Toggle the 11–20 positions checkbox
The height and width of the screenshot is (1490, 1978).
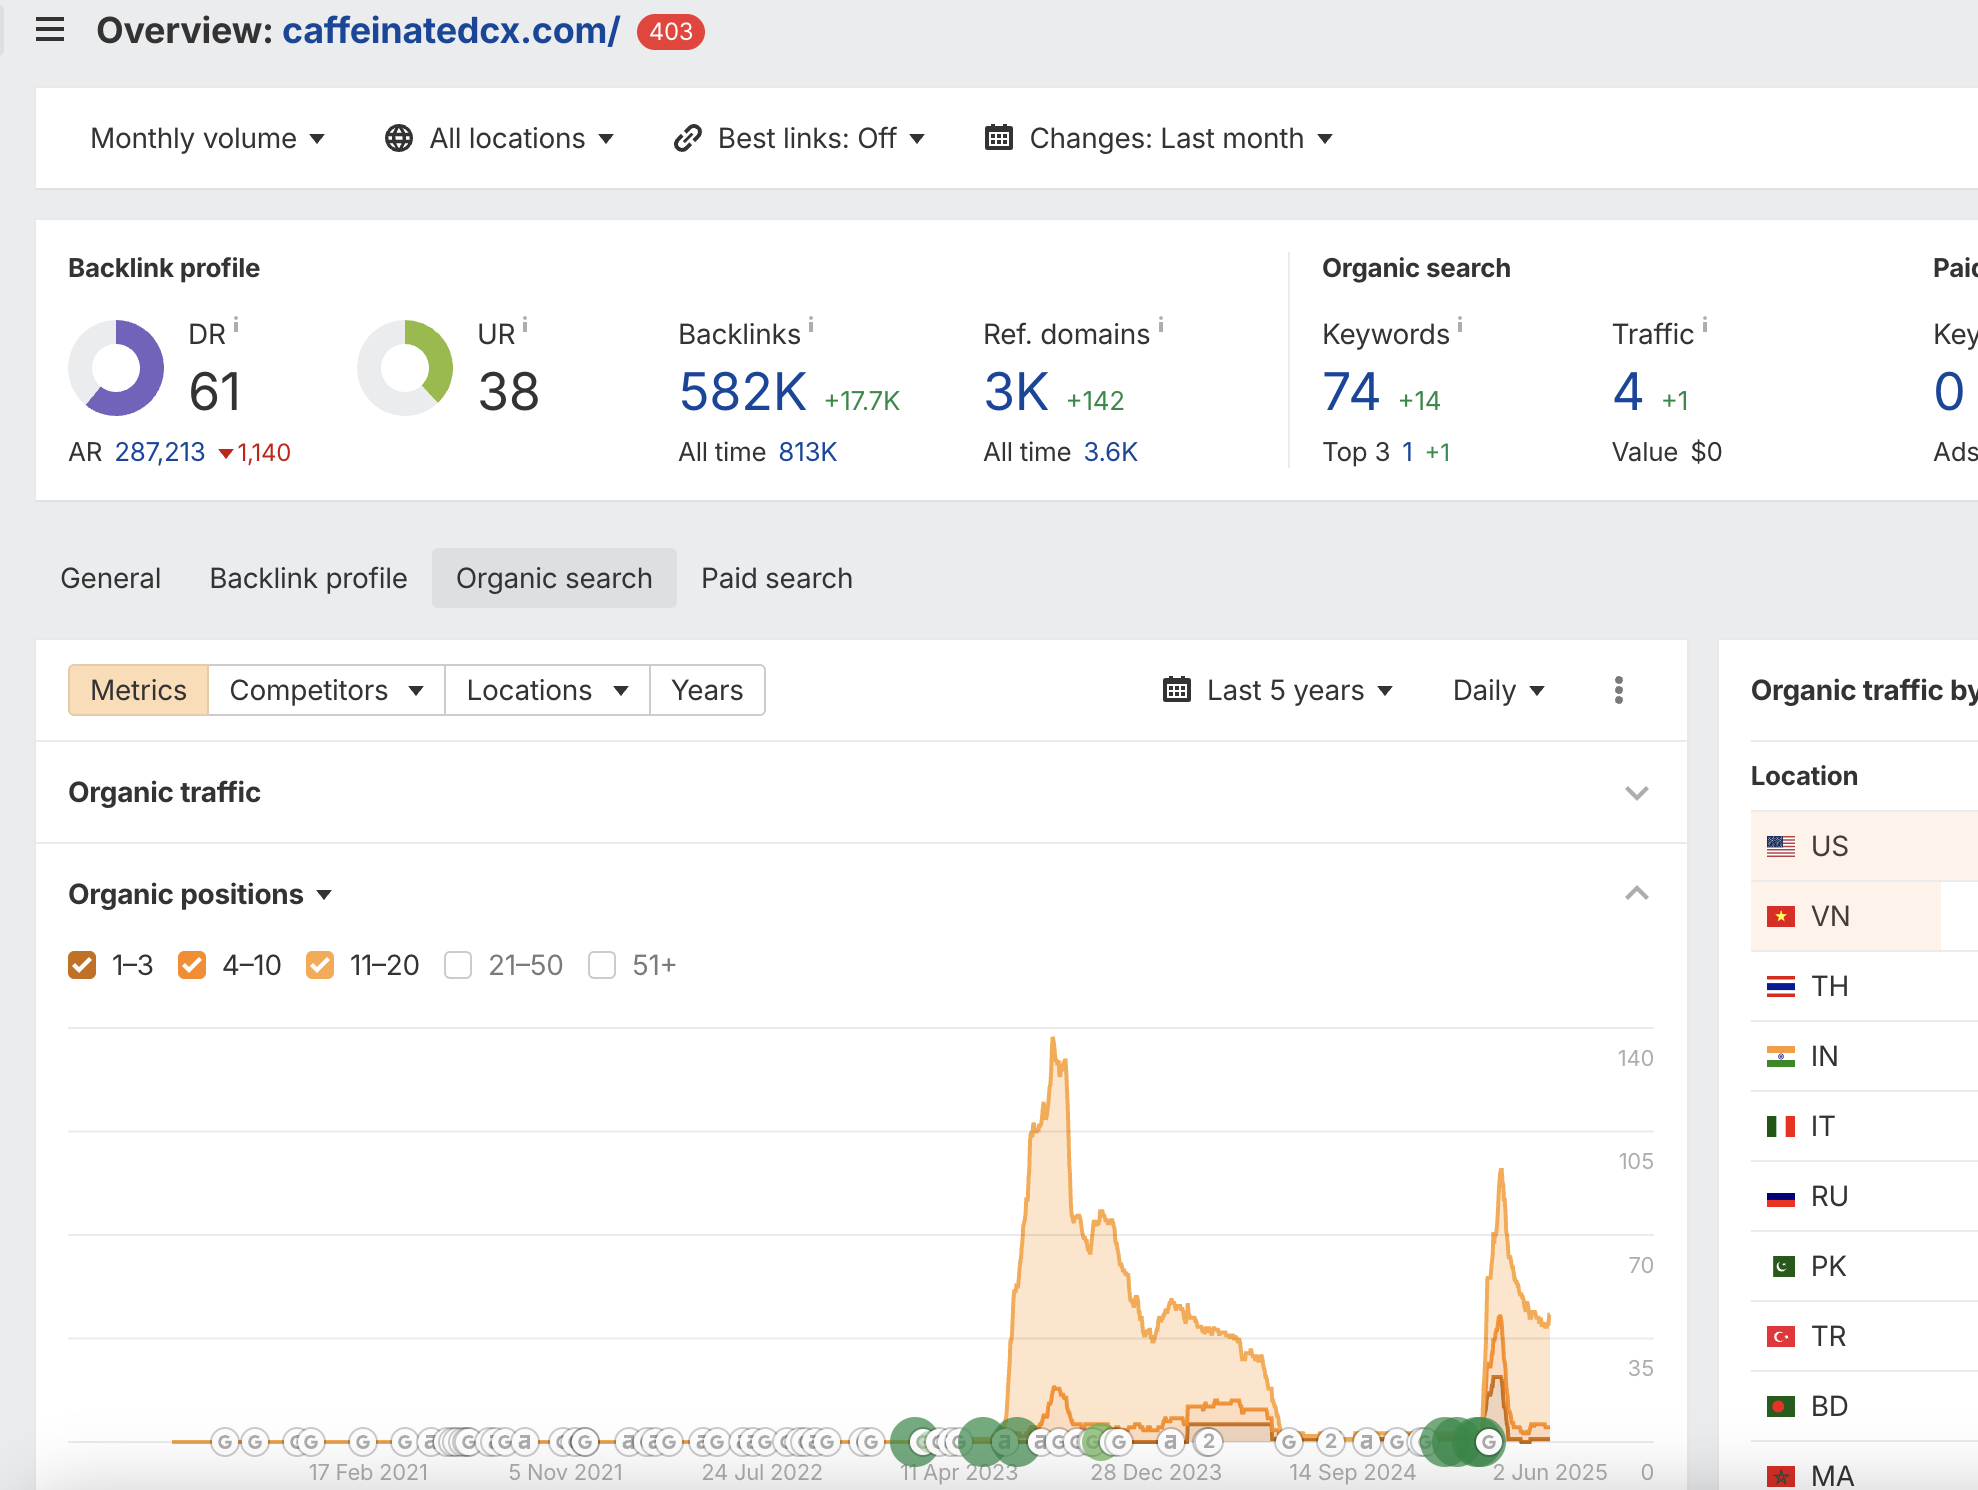pos(320,965)
